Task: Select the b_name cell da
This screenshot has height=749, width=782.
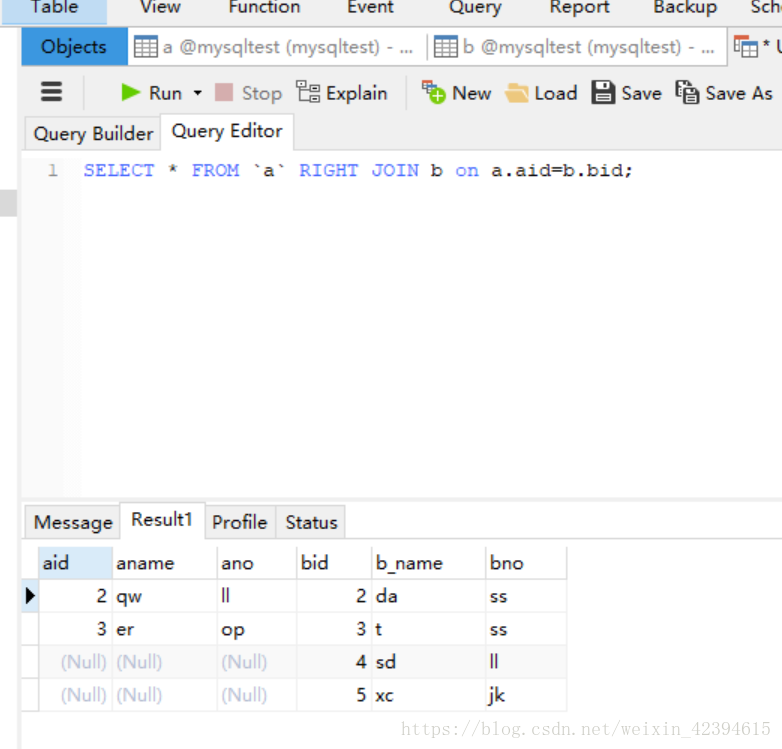Action: click(x=428, y=596)
